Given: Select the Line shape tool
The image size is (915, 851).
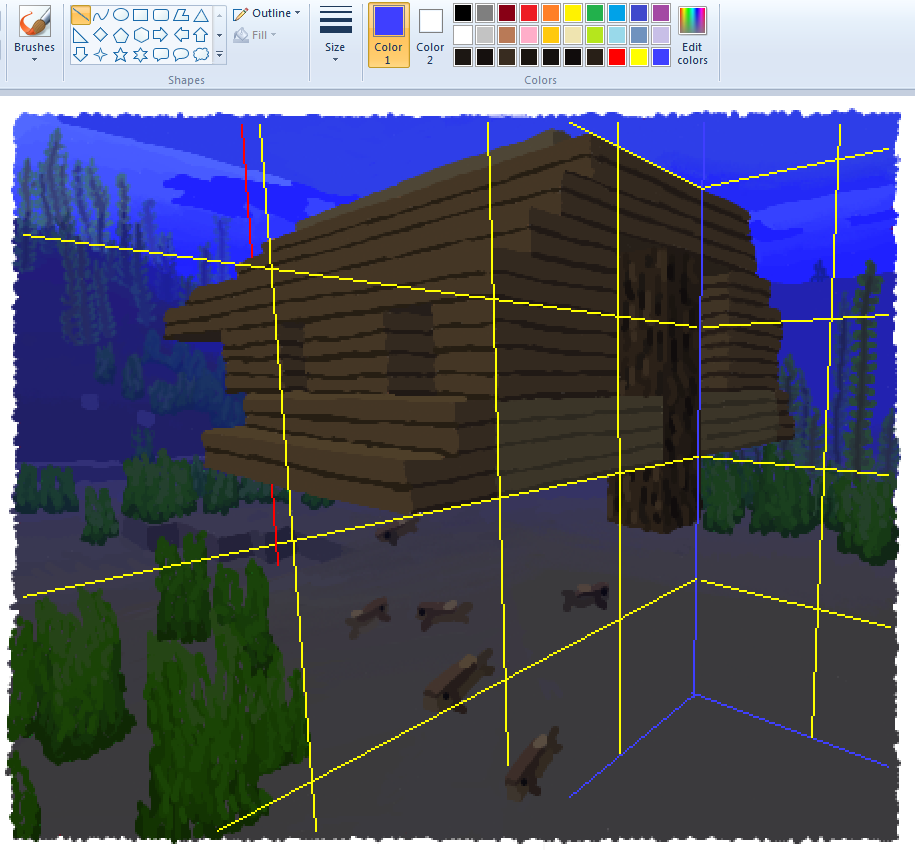Looking at the screenshot, I should coord(80,15).
